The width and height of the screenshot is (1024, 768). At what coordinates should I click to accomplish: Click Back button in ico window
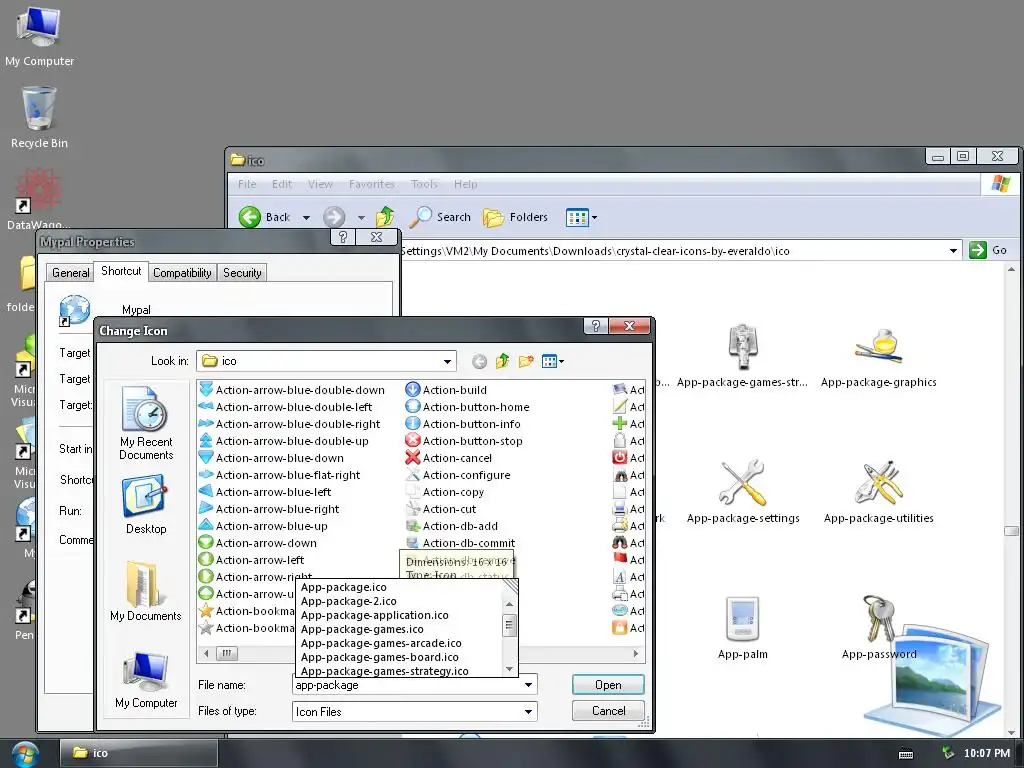(265, 217)
